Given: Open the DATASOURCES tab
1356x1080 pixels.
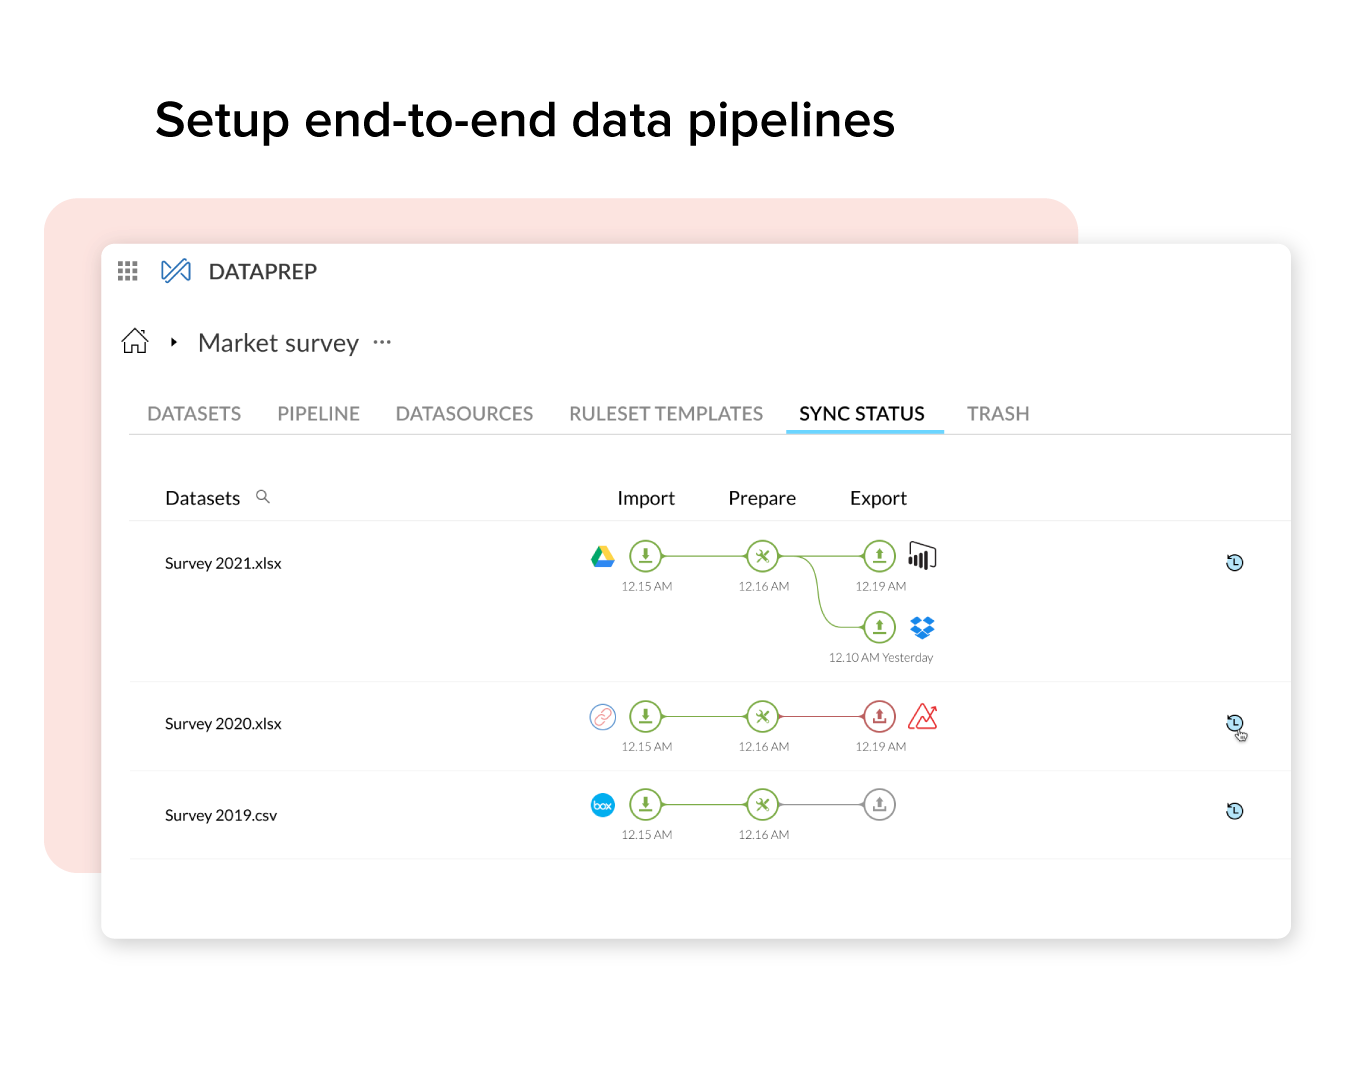Looking at the screenshot, I should click(x=464, y=414).
